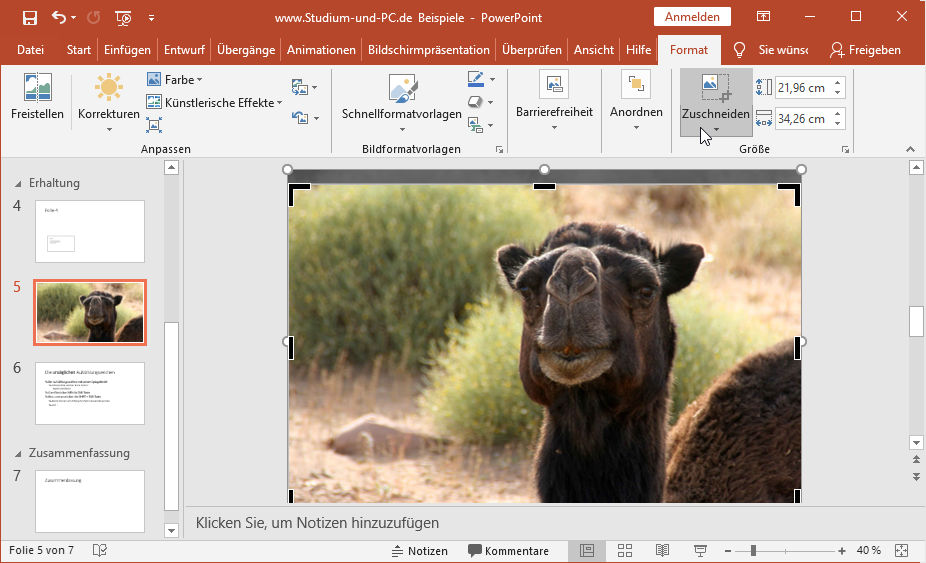
Task: Open Bildformatvorlagen dialog launcher
Action: click(500, 150)
